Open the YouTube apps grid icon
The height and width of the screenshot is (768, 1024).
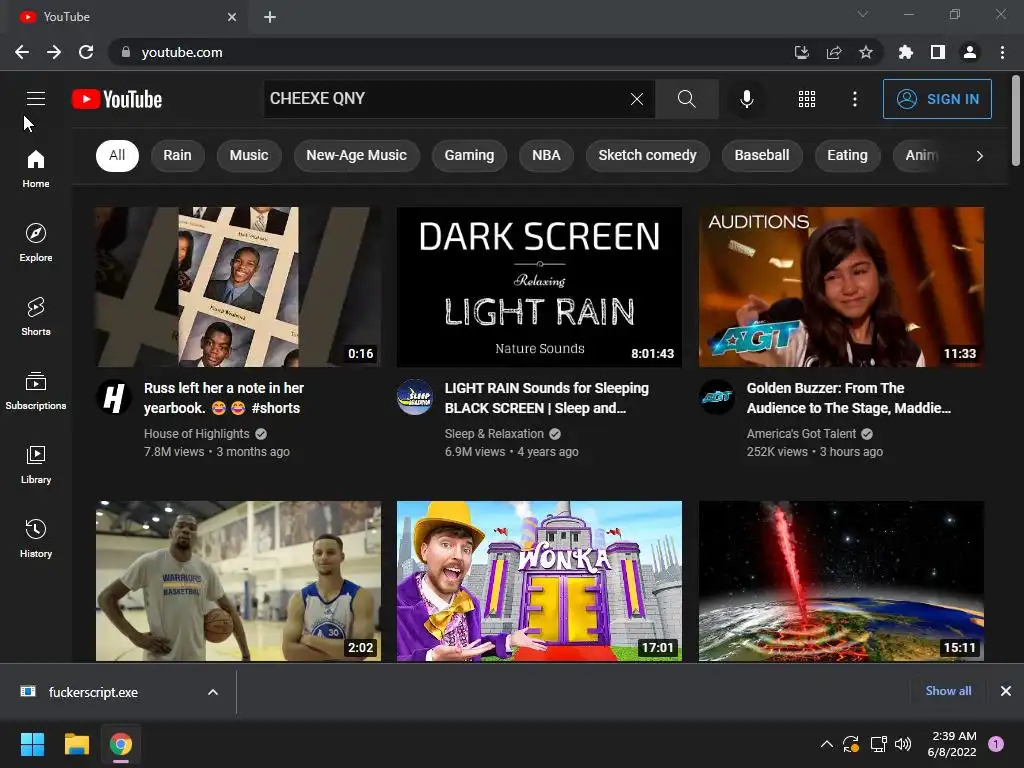tap(807, 99)
